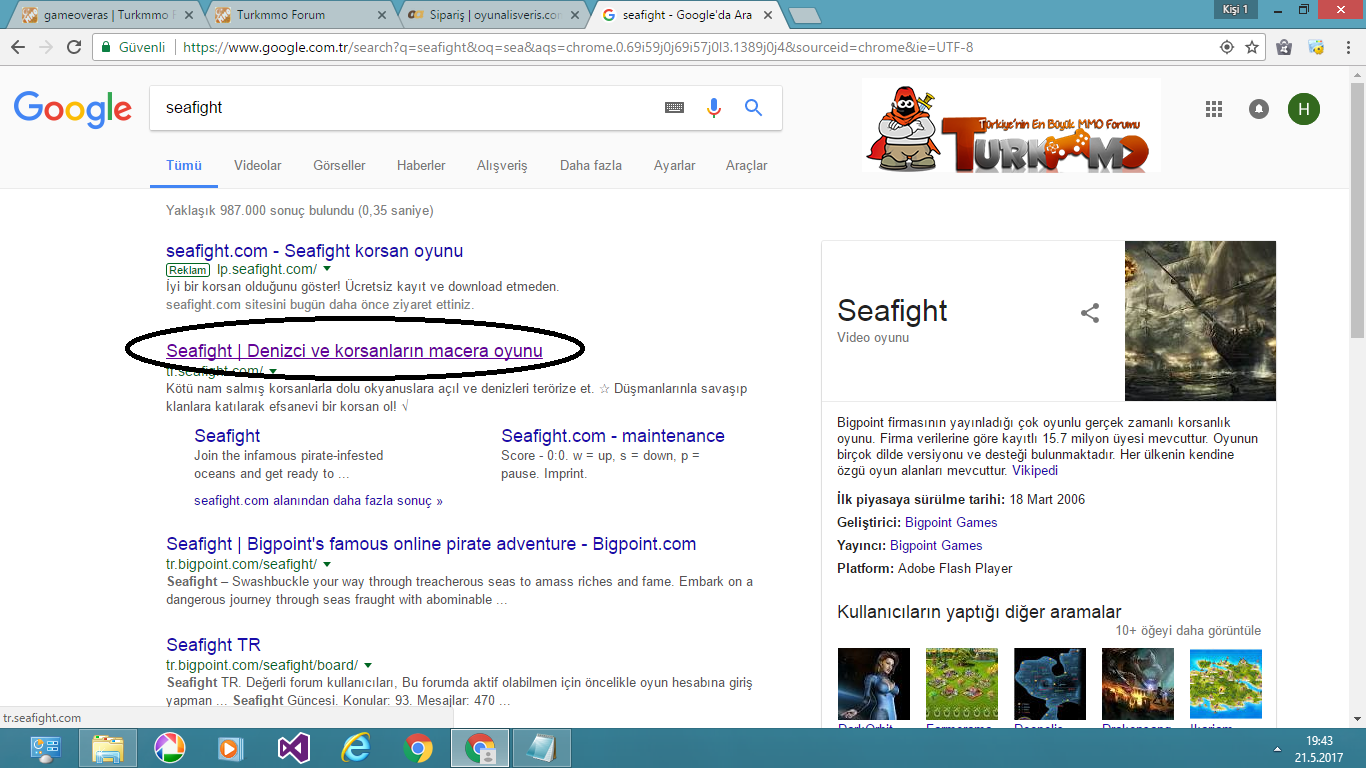Open the Picasa colorful pinwheel taskbar icon
1366x768 pixels.
pos(169,748)
